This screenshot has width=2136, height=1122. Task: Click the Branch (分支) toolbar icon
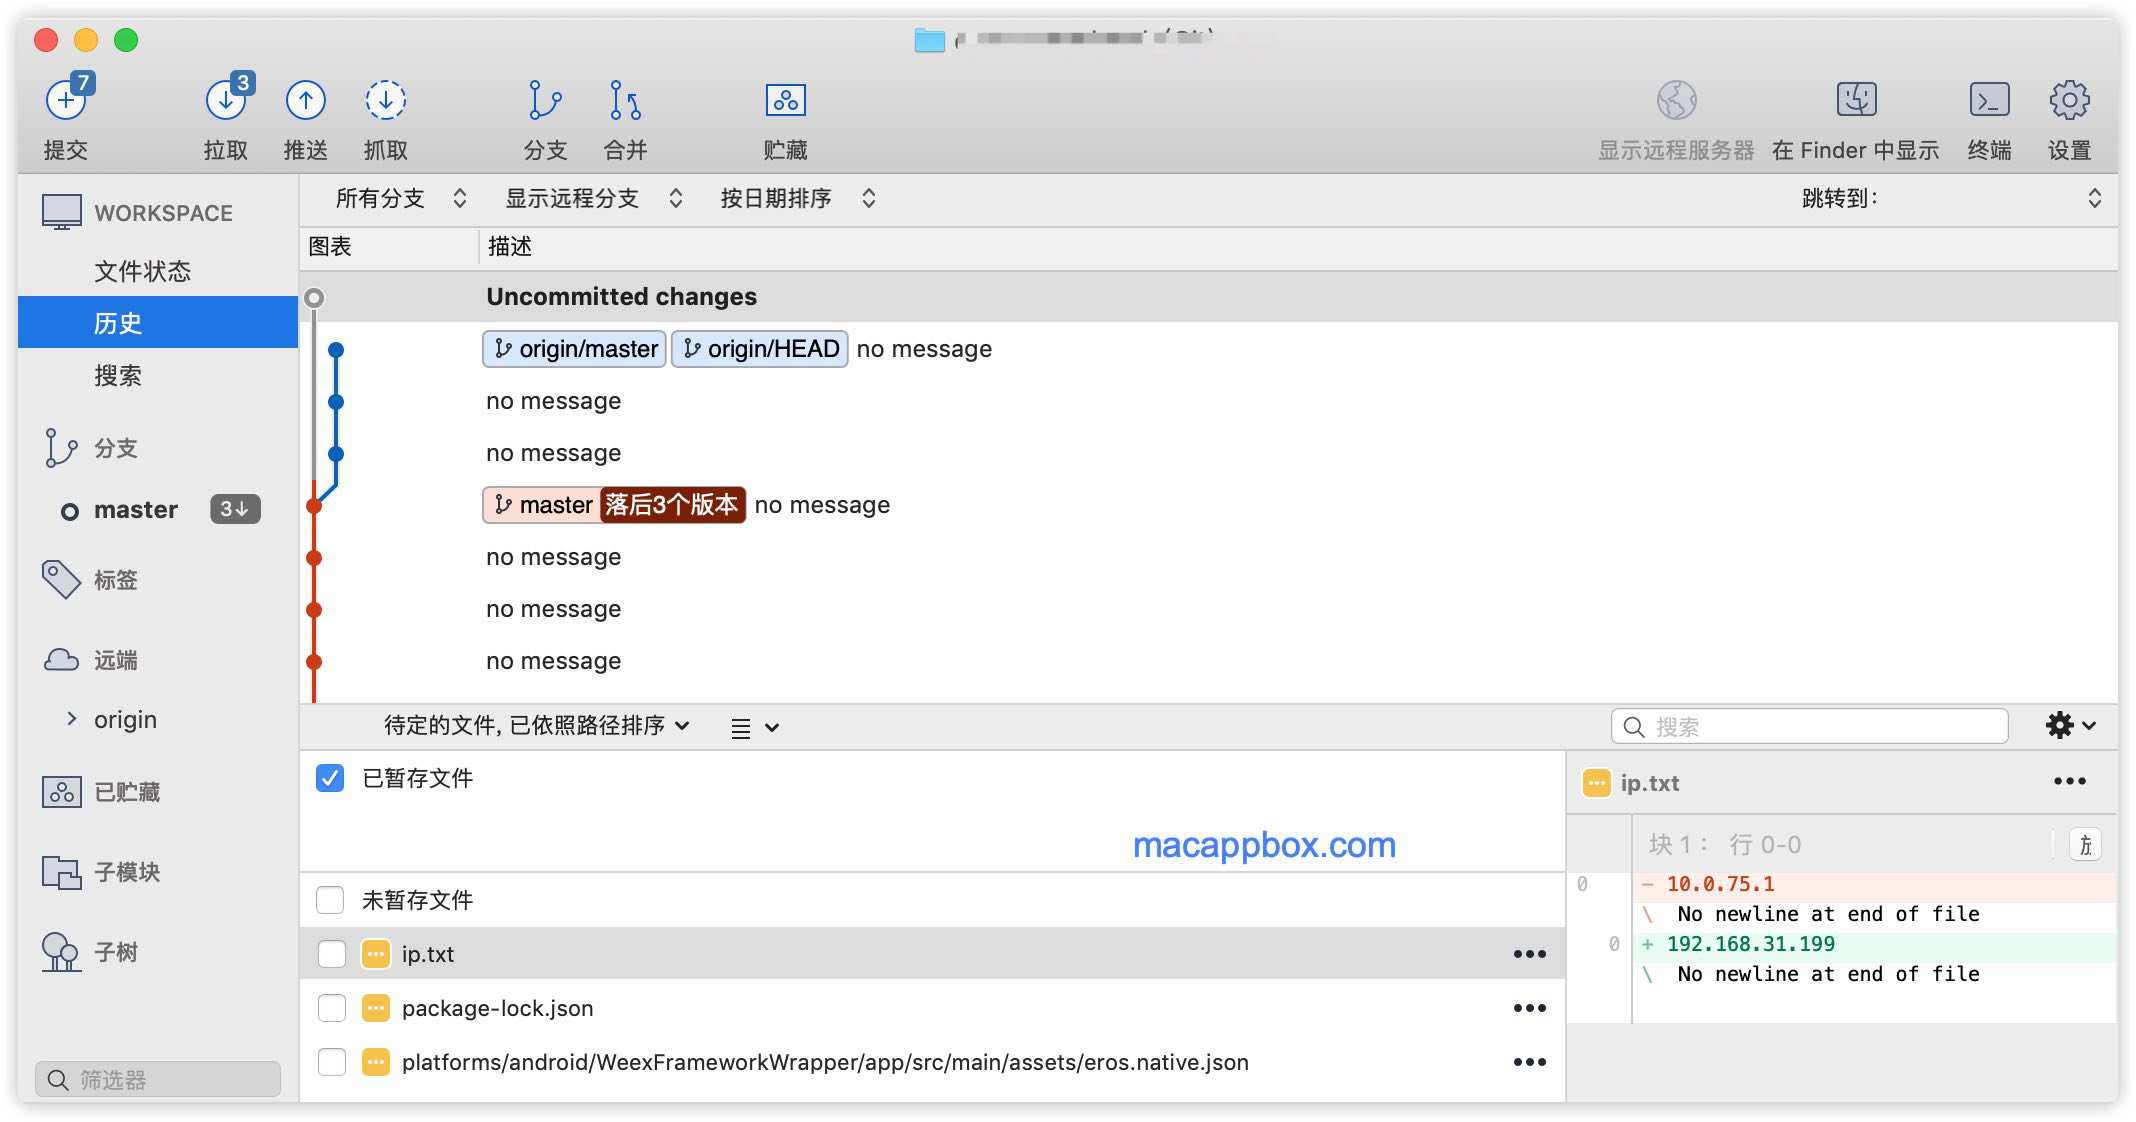545,100
